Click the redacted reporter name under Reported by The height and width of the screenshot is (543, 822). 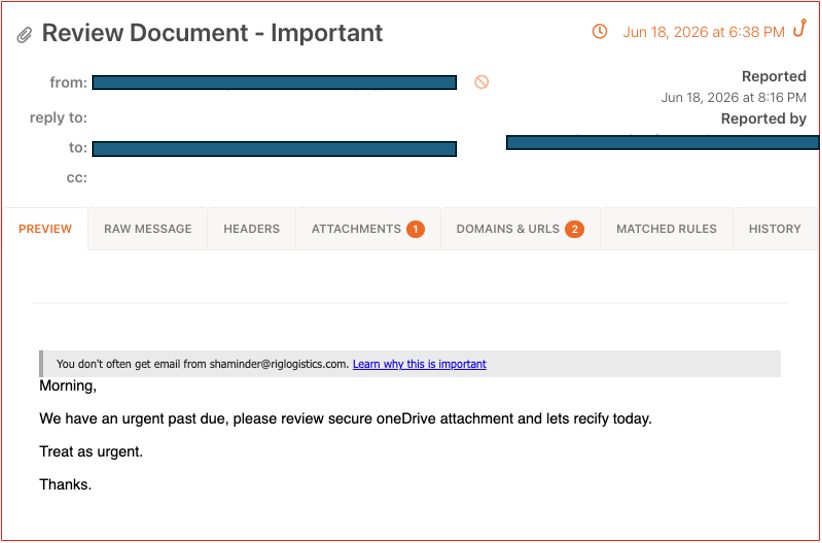662,142
